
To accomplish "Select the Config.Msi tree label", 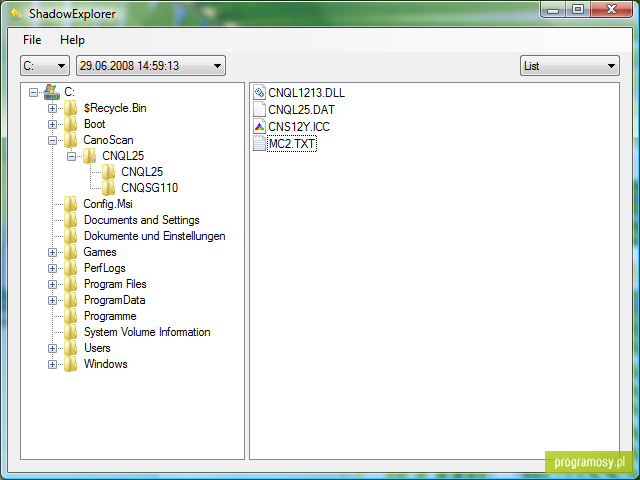I will tap(108, 204).
